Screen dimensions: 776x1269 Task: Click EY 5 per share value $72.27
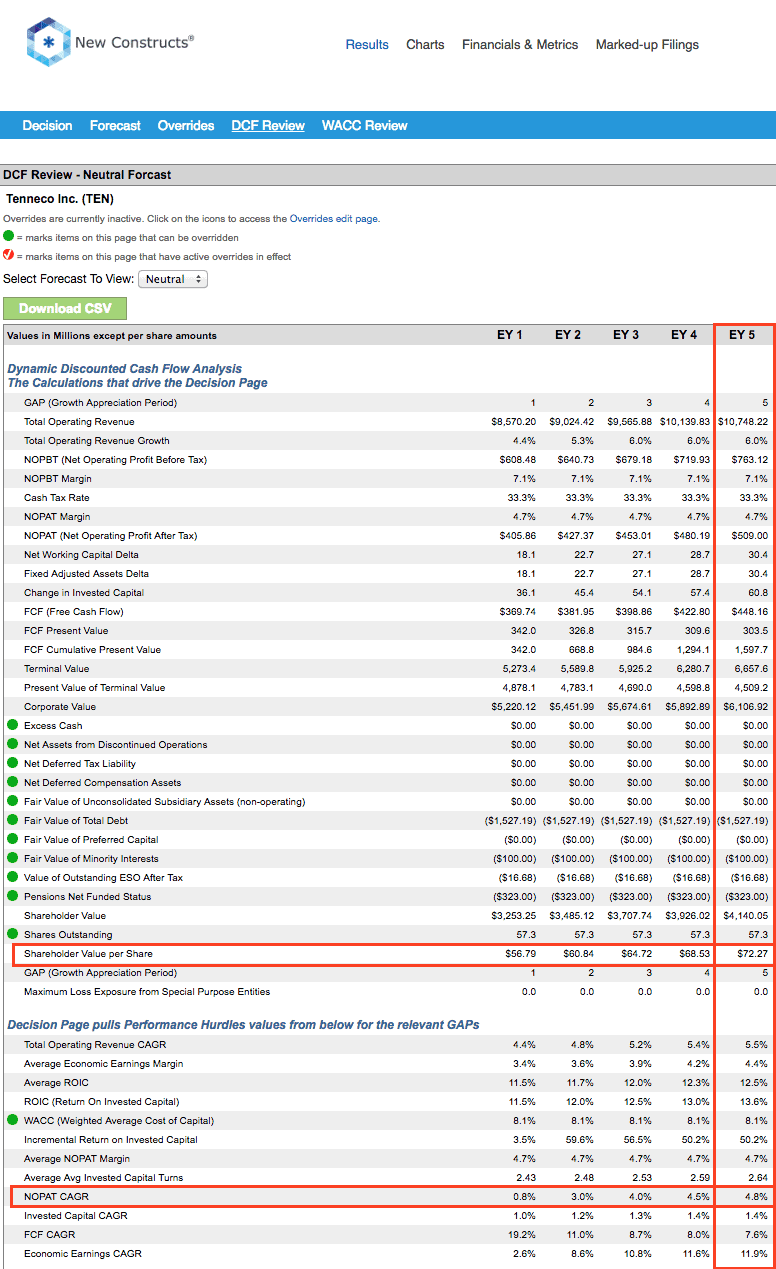click(753, 953)
